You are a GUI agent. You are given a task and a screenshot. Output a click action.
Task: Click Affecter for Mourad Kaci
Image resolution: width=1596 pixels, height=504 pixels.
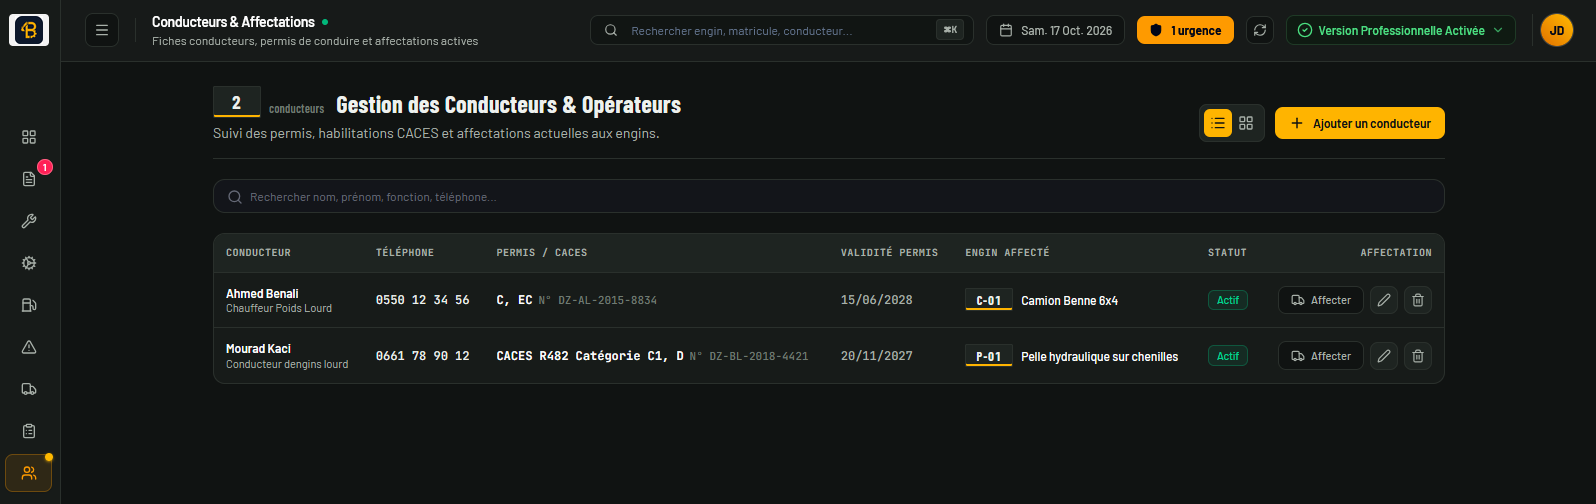point(1321,356)
